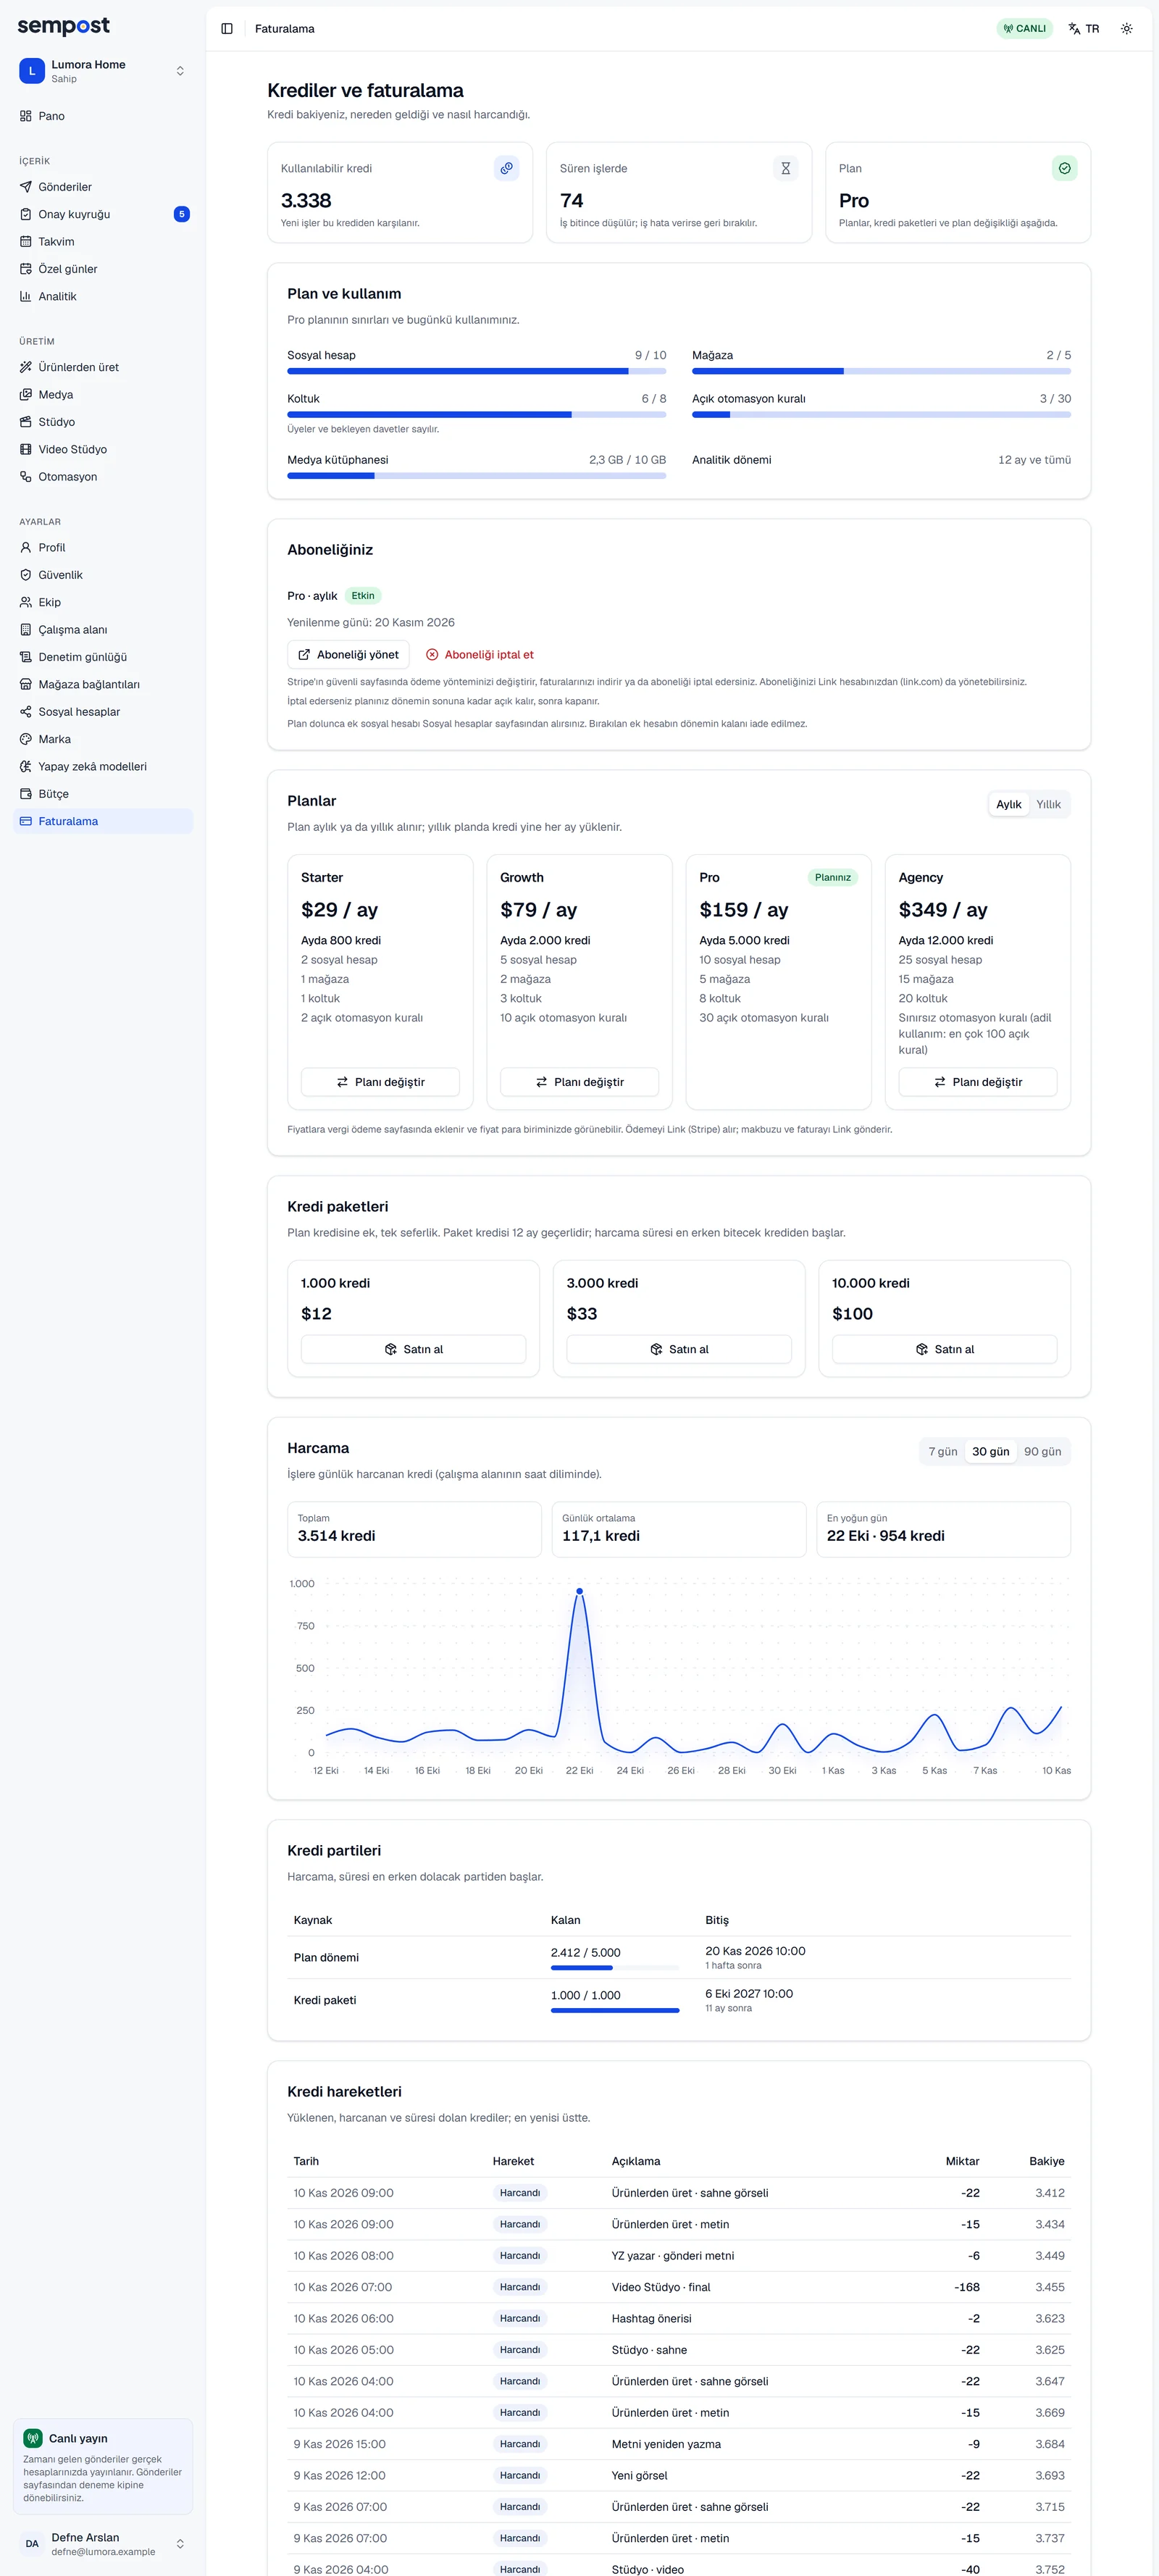Show spending for 7 gün
This screenshot has height=2576, width=1159.
tap(943, 1451)
